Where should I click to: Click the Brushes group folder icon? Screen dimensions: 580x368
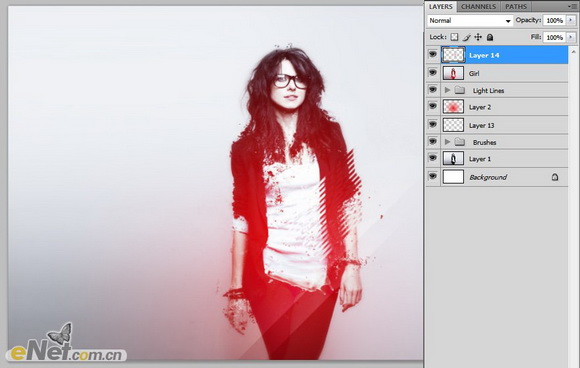459,142
